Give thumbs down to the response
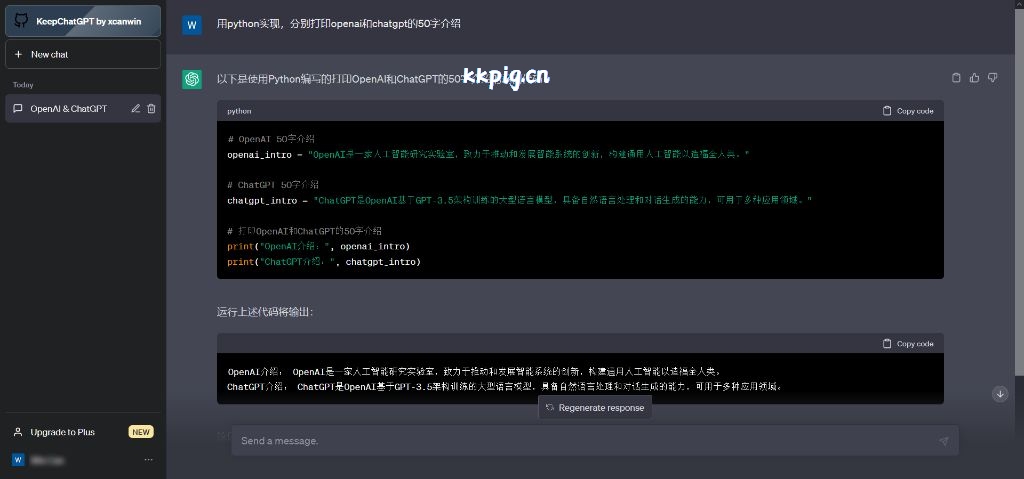 [x=993, y=78]
